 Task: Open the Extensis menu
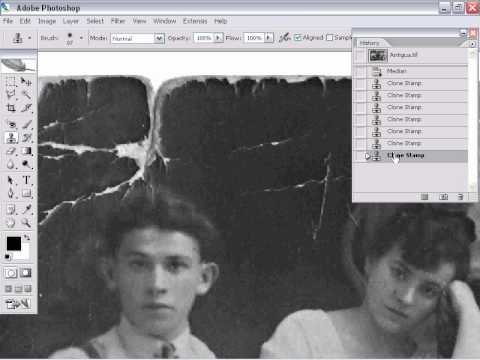pyautogui.click(x=195, y=21)
